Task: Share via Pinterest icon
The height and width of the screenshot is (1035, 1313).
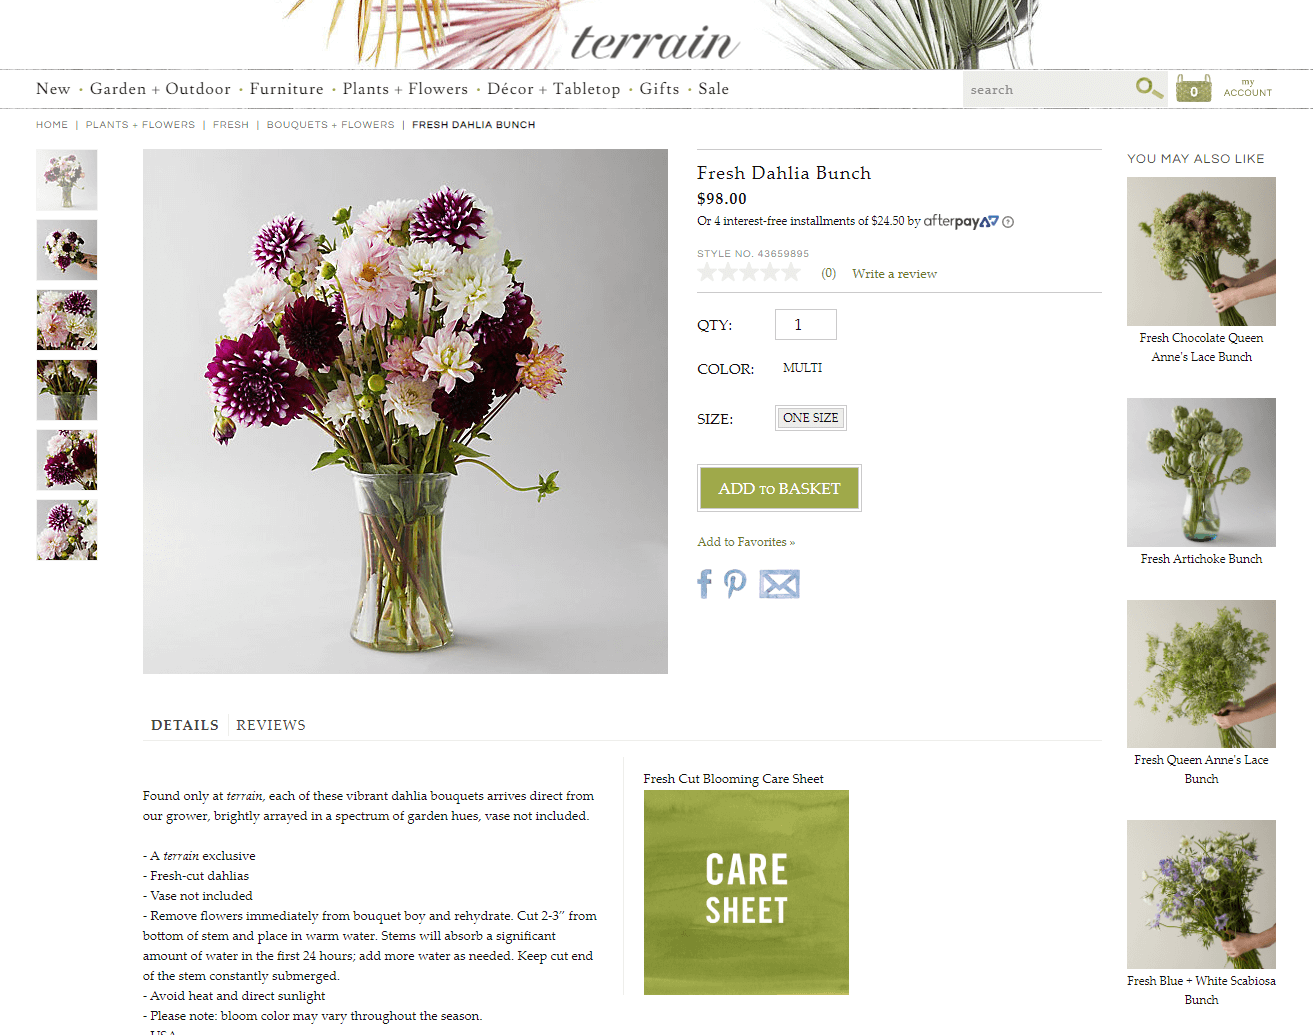Action: [735, 583]
